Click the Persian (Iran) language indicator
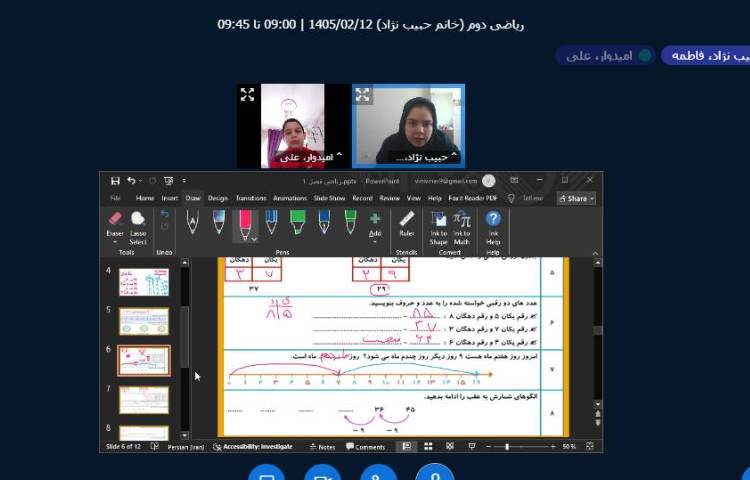Viewport: 750px width, 480px height. click(186, 447)
